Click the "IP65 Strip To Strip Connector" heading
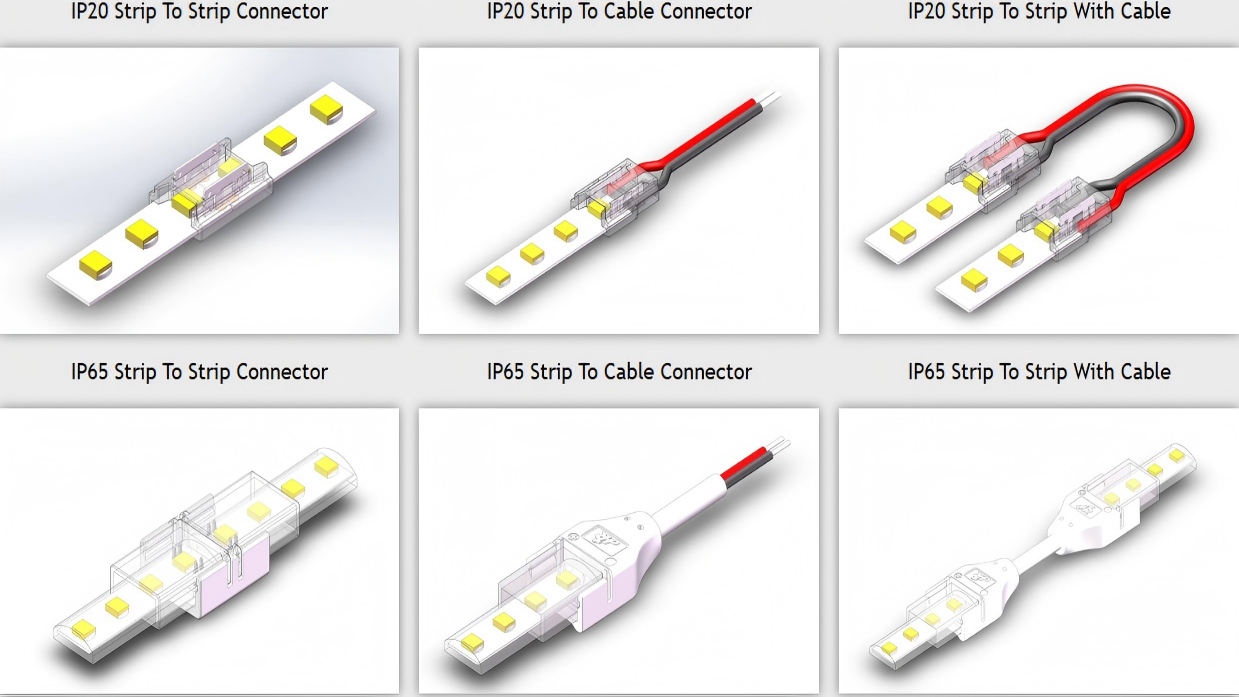 coord(199,372)
